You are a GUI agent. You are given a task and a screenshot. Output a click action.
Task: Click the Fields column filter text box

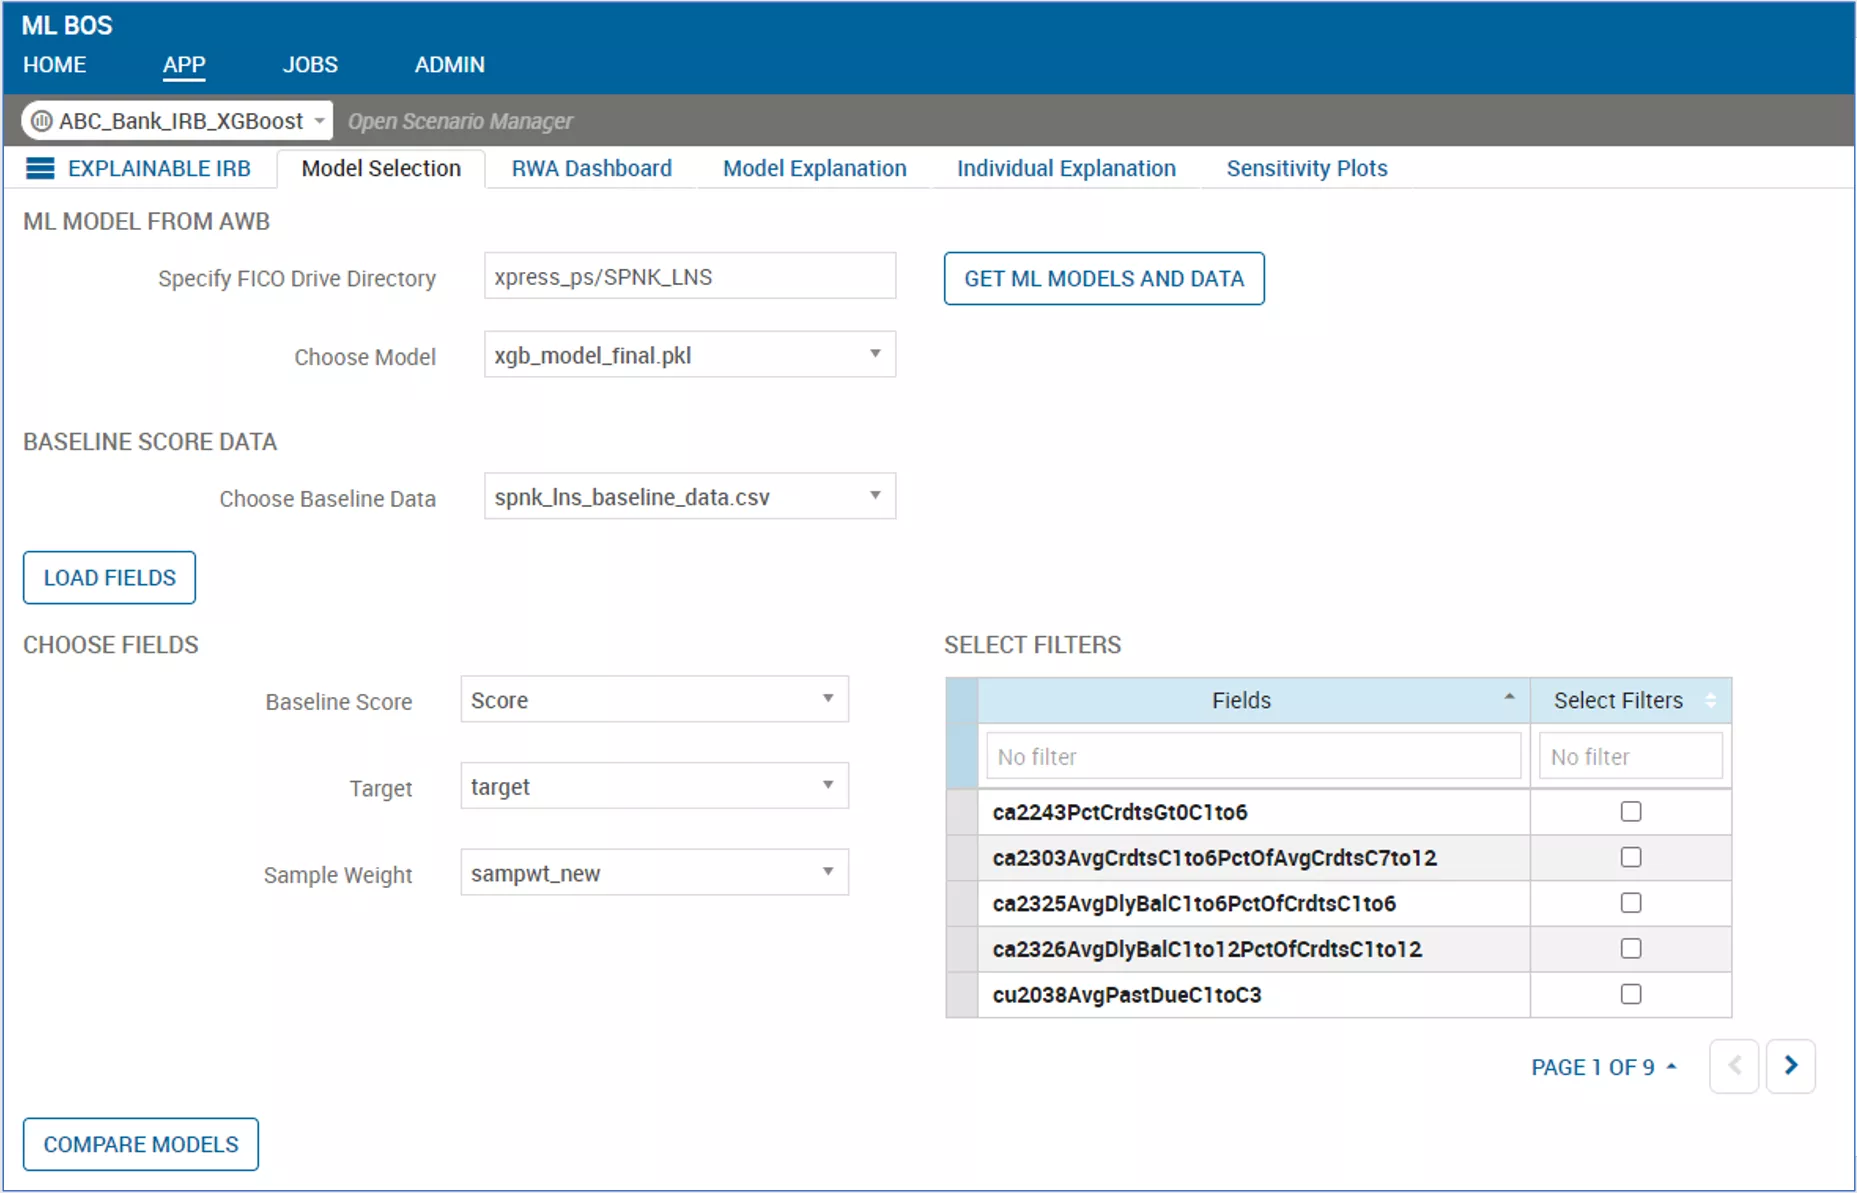point(1252,756)
